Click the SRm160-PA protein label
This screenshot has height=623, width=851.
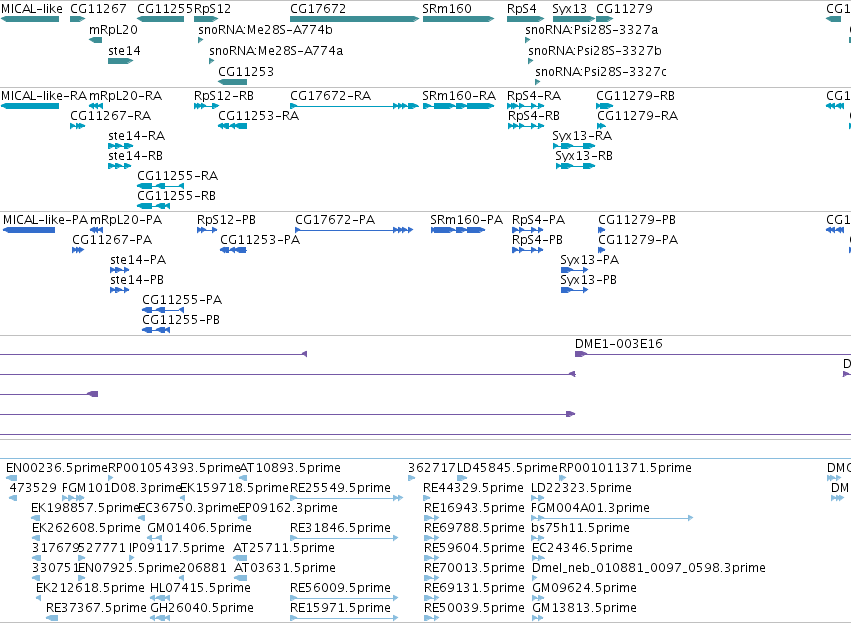click(467, 220)
